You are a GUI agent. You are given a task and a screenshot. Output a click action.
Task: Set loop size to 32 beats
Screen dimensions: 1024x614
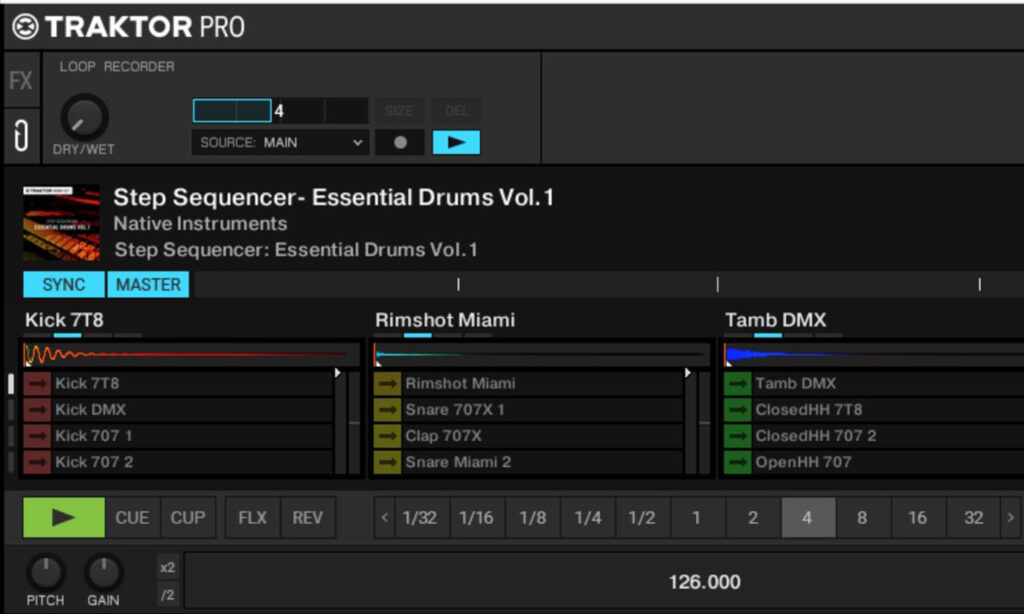point(974,517)
